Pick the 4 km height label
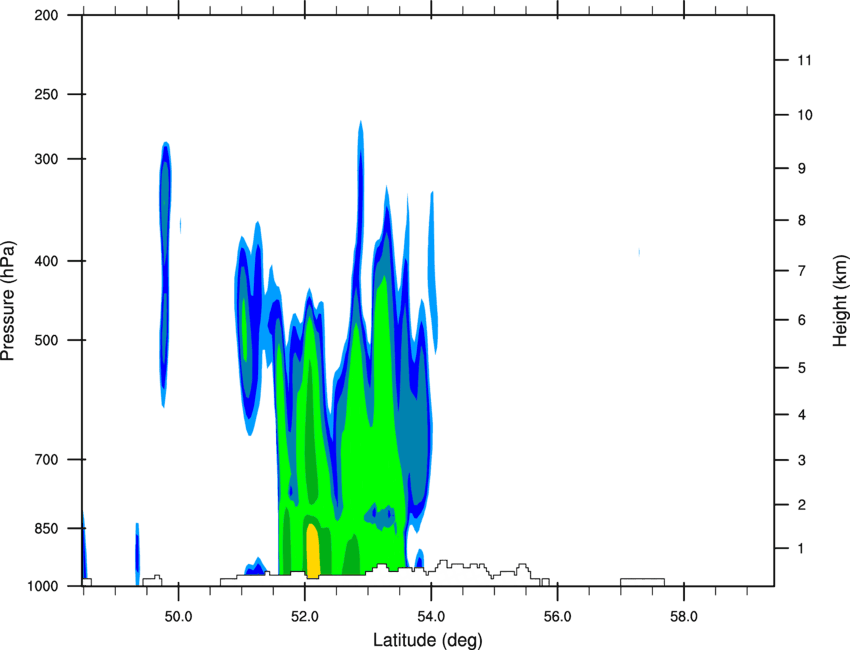Screen dimensions: 850x650 pyautogui.click(x=802, y=415)
